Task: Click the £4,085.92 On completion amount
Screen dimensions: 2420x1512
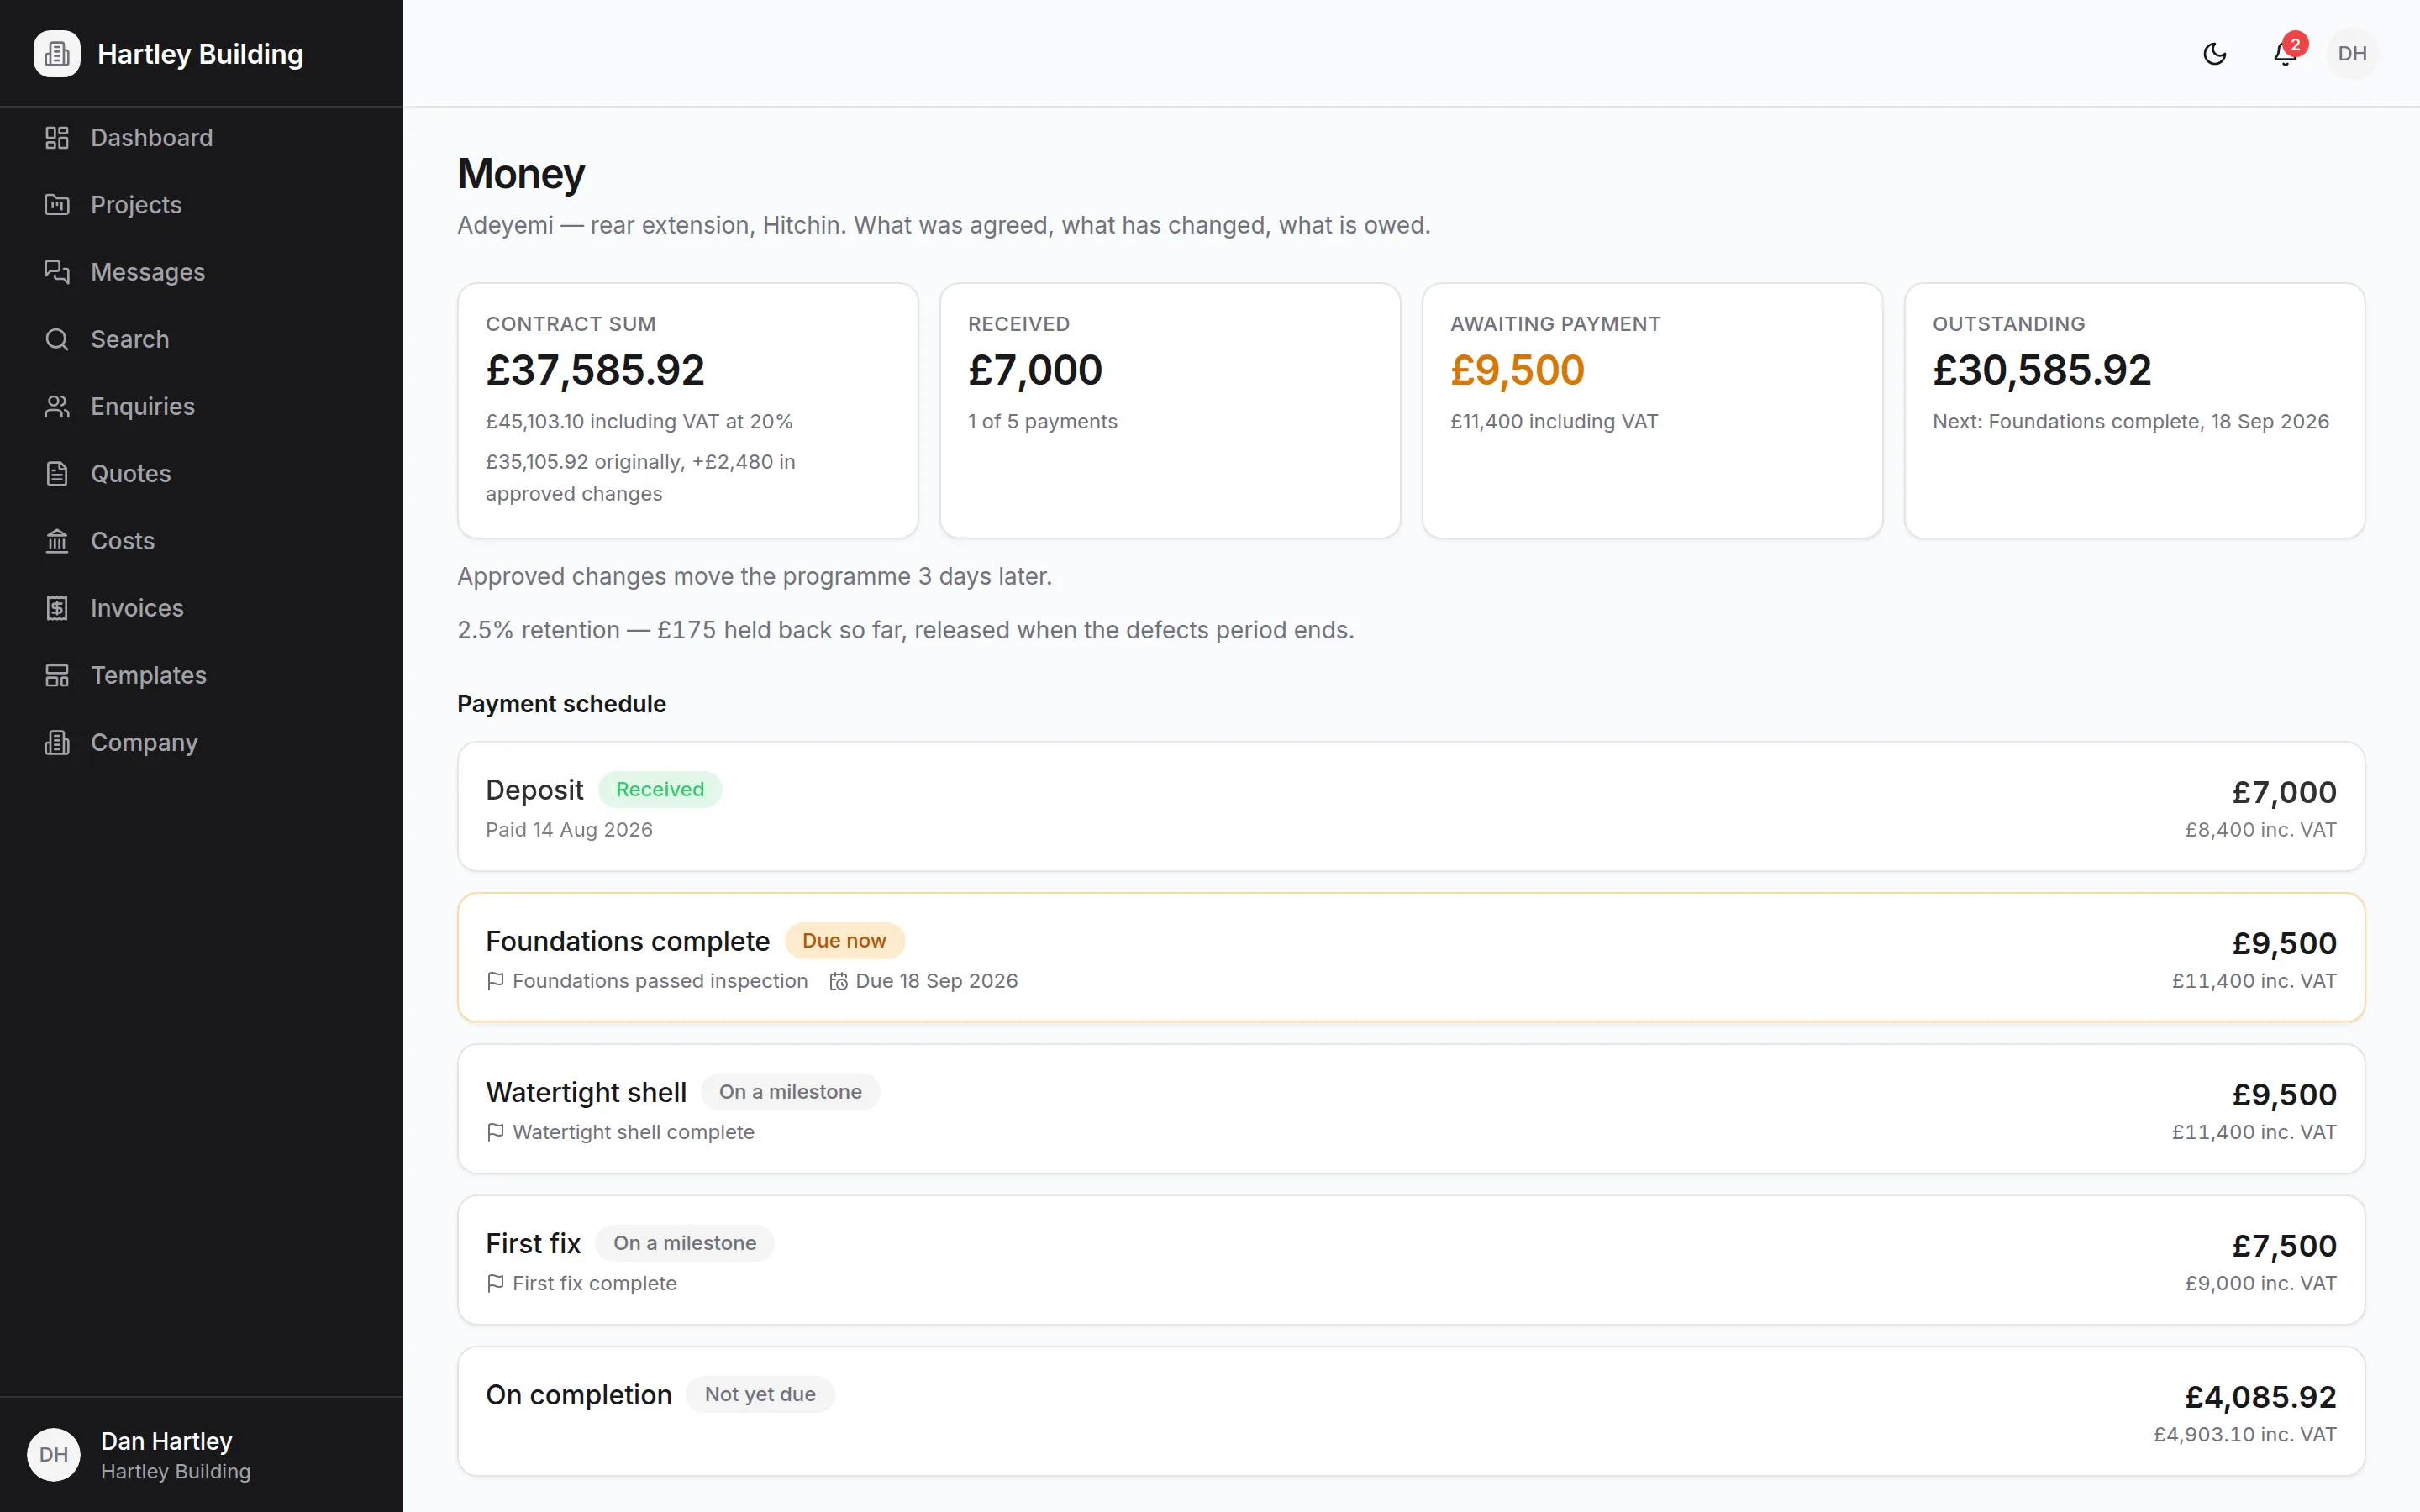Action: 2260,1396
